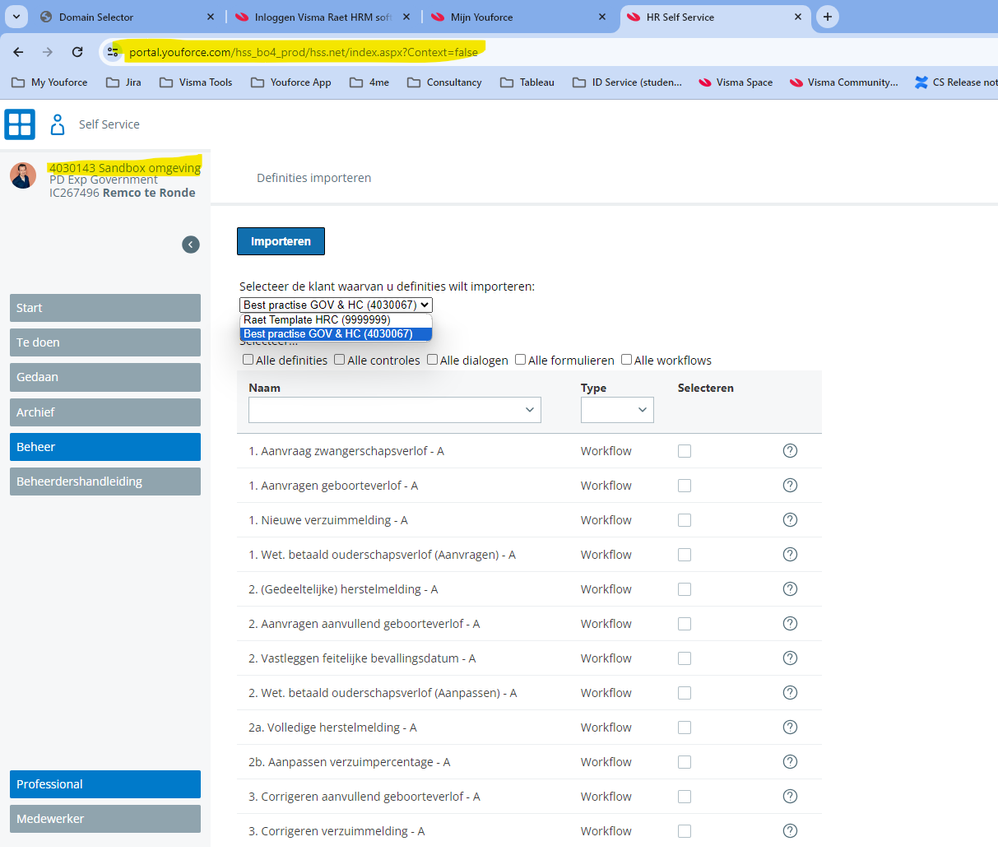Open the site information icon in address bar

tap(113, 52)
